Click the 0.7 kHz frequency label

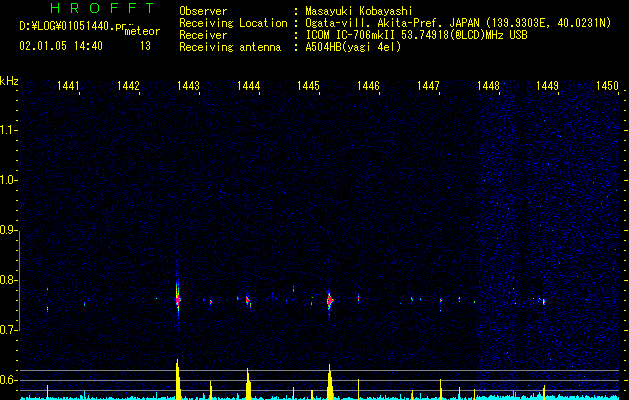[x=8, y=330]
